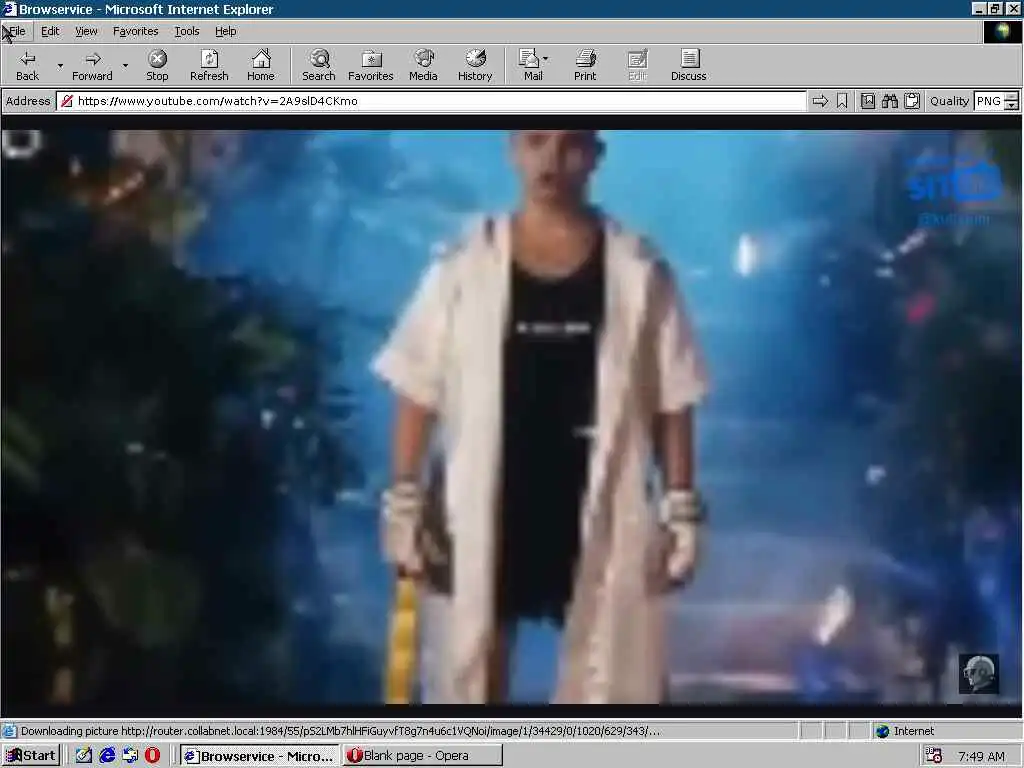Open the Start menu
The width and height of the screenshot is (1024, 768).
coord(31,756)
